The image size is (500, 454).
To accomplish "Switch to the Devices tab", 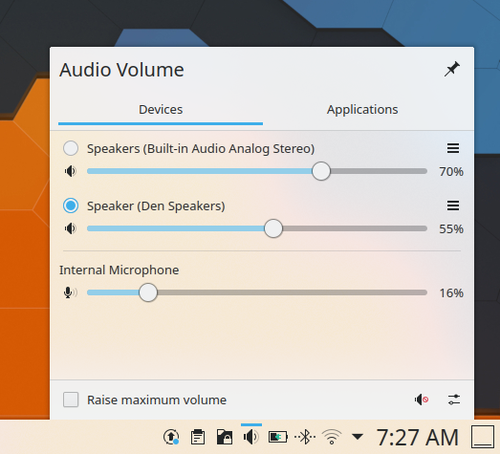I will (x=161, y=110).
